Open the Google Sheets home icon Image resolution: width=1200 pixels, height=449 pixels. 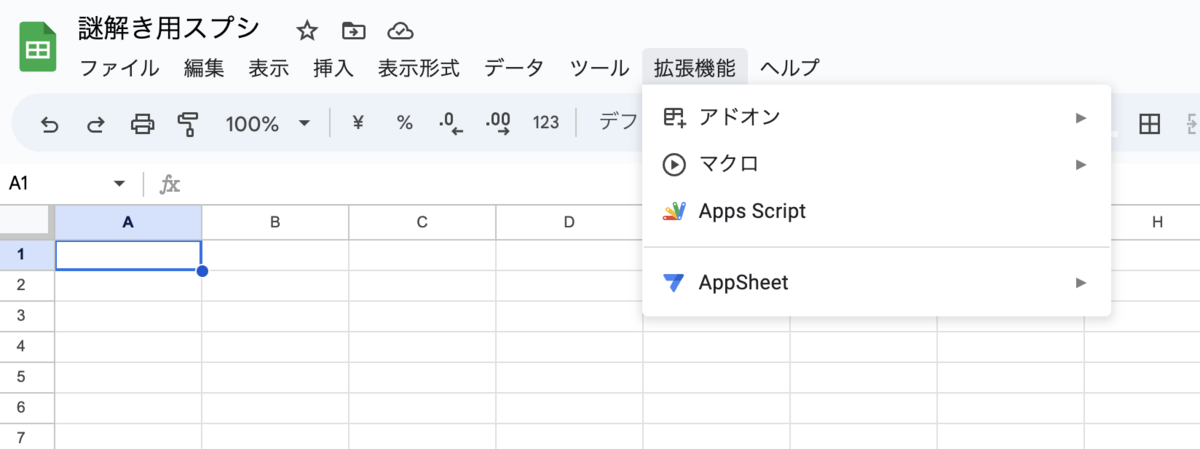pyautogui.click(x=39, y=47)
